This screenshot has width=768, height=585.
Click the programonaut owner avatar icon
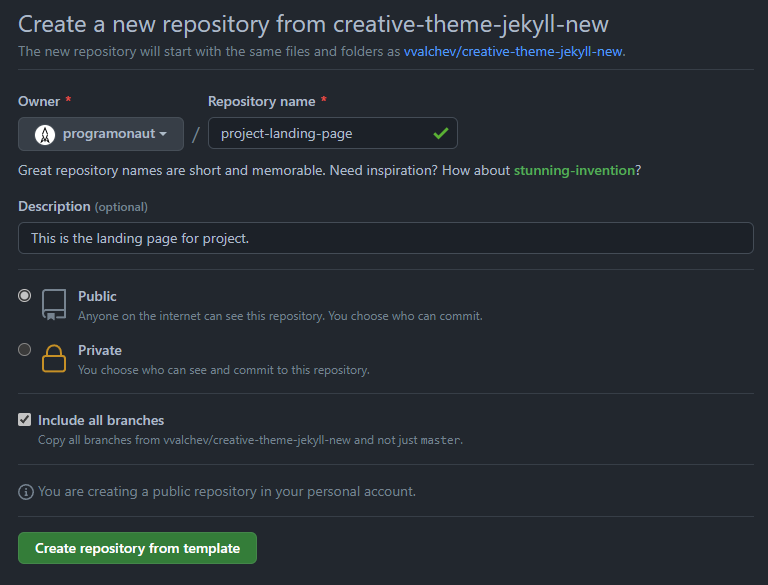[x=44, y=134]
